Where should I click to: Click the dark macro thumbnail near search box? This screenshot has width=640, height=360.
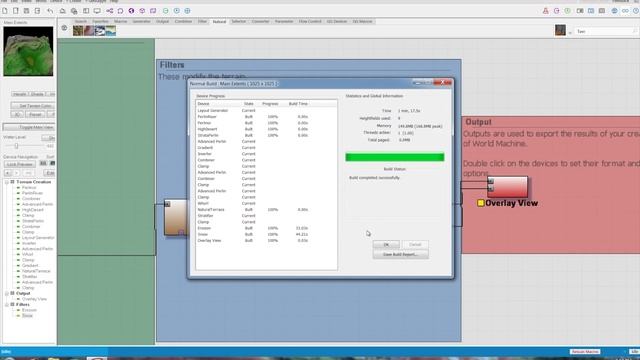560,30
